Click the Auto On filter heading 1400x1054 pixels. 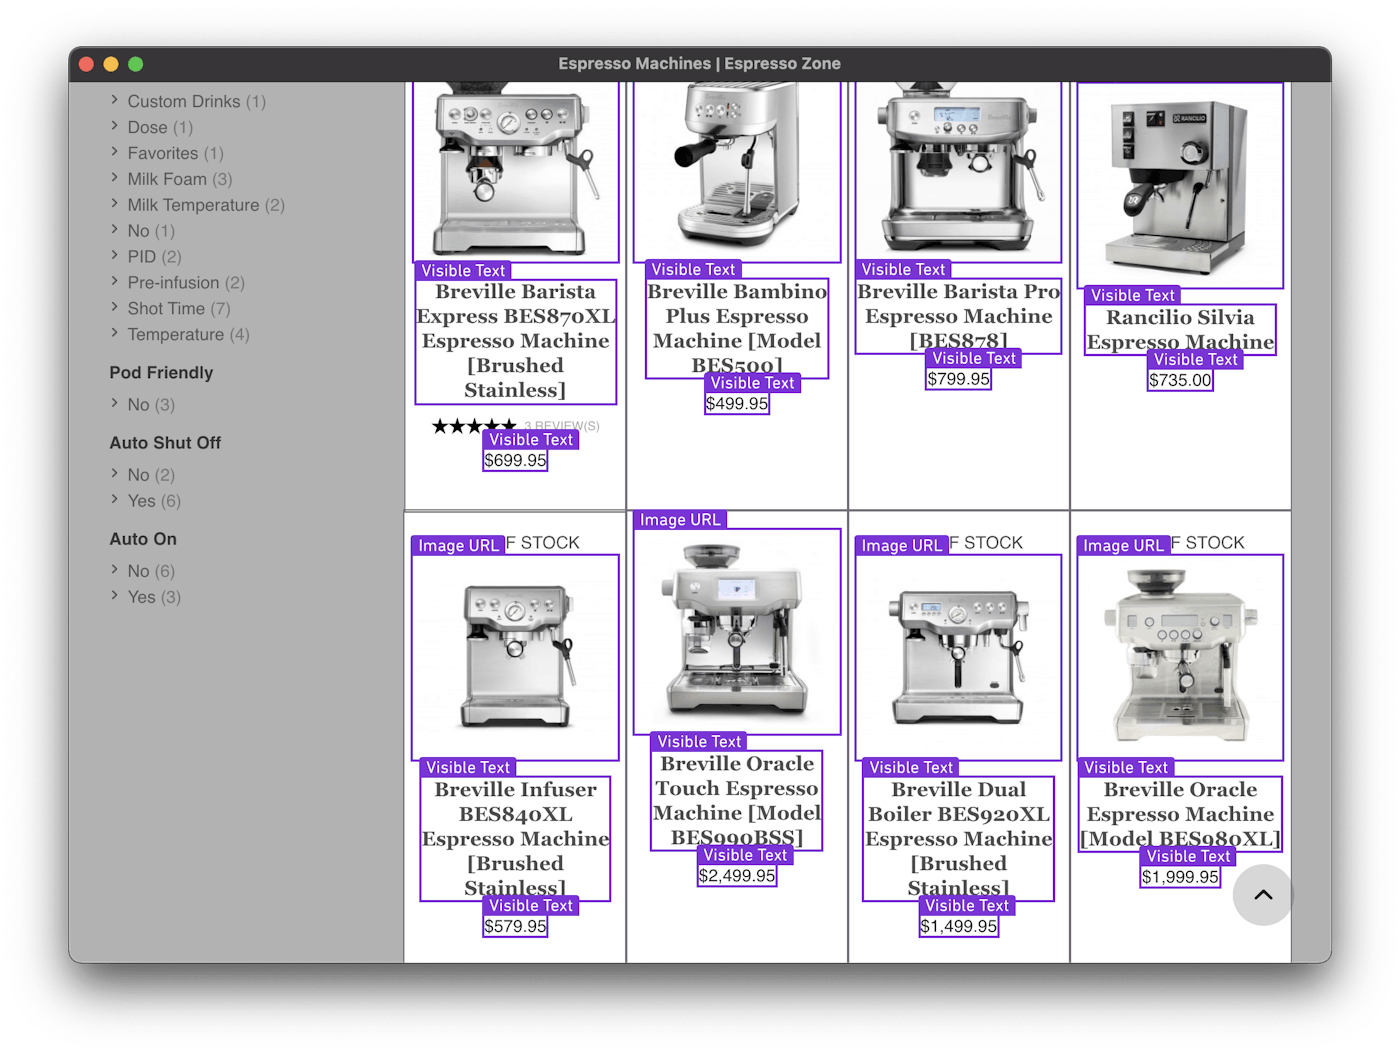coord(143,538)
